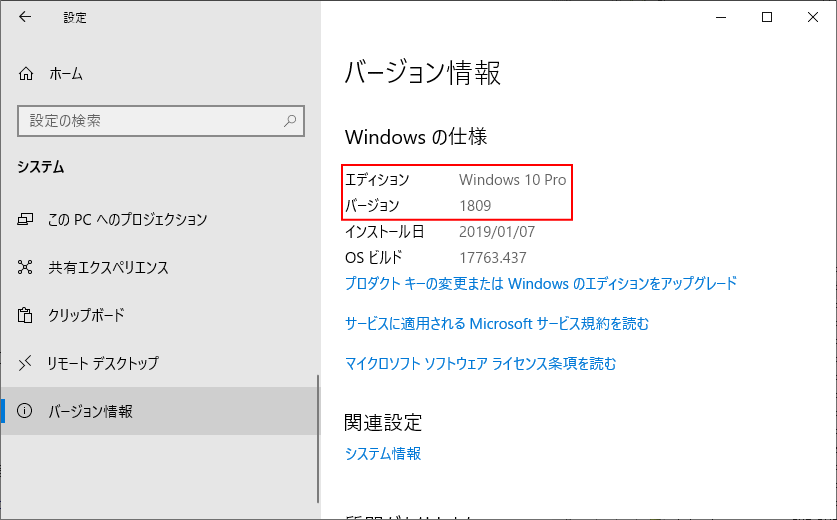Focus the 設定の検索 search box
837x520 pixels.
tap(161, 121)
